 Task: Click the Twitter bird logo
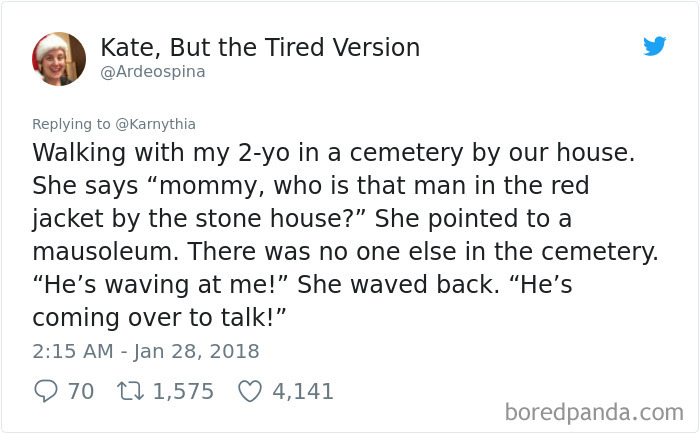click(654, 46)
